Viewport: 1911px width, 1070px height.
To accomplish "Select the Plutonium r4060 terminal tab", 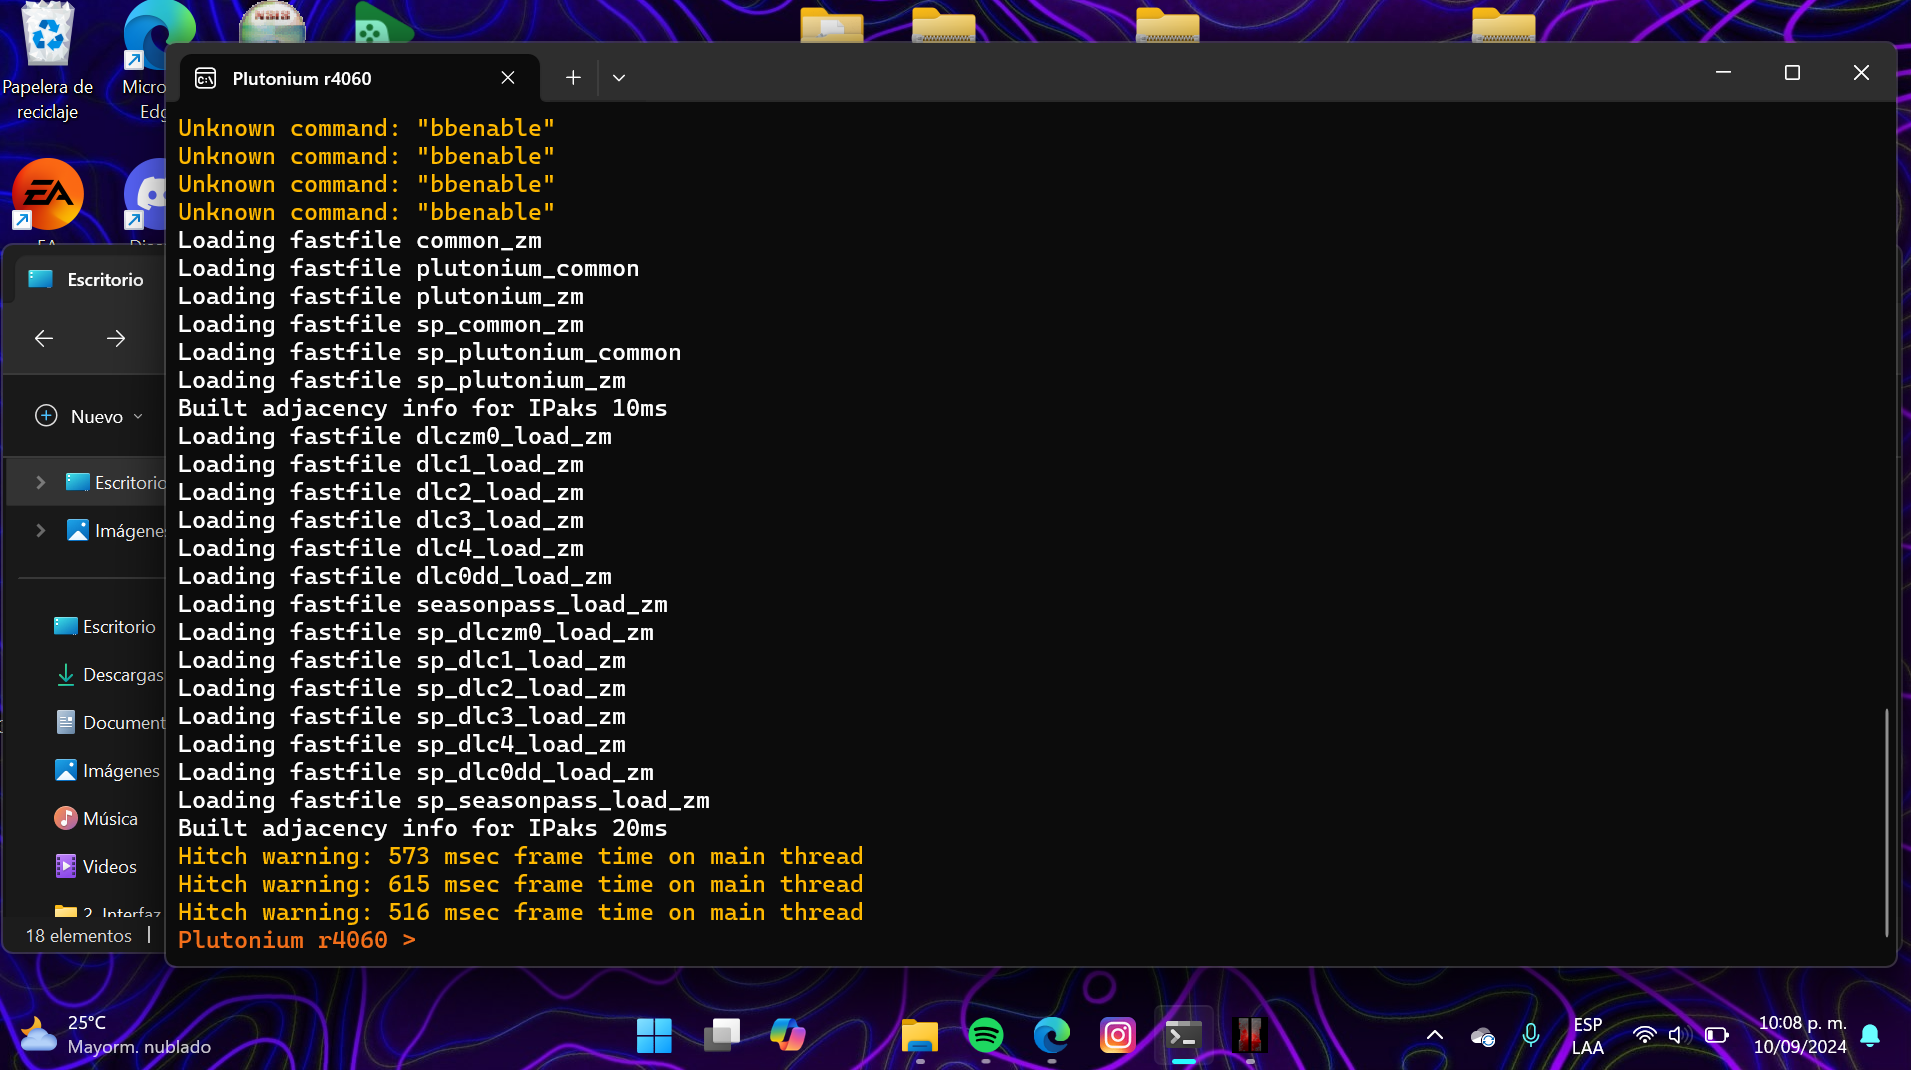I will (x=358, y=78).
